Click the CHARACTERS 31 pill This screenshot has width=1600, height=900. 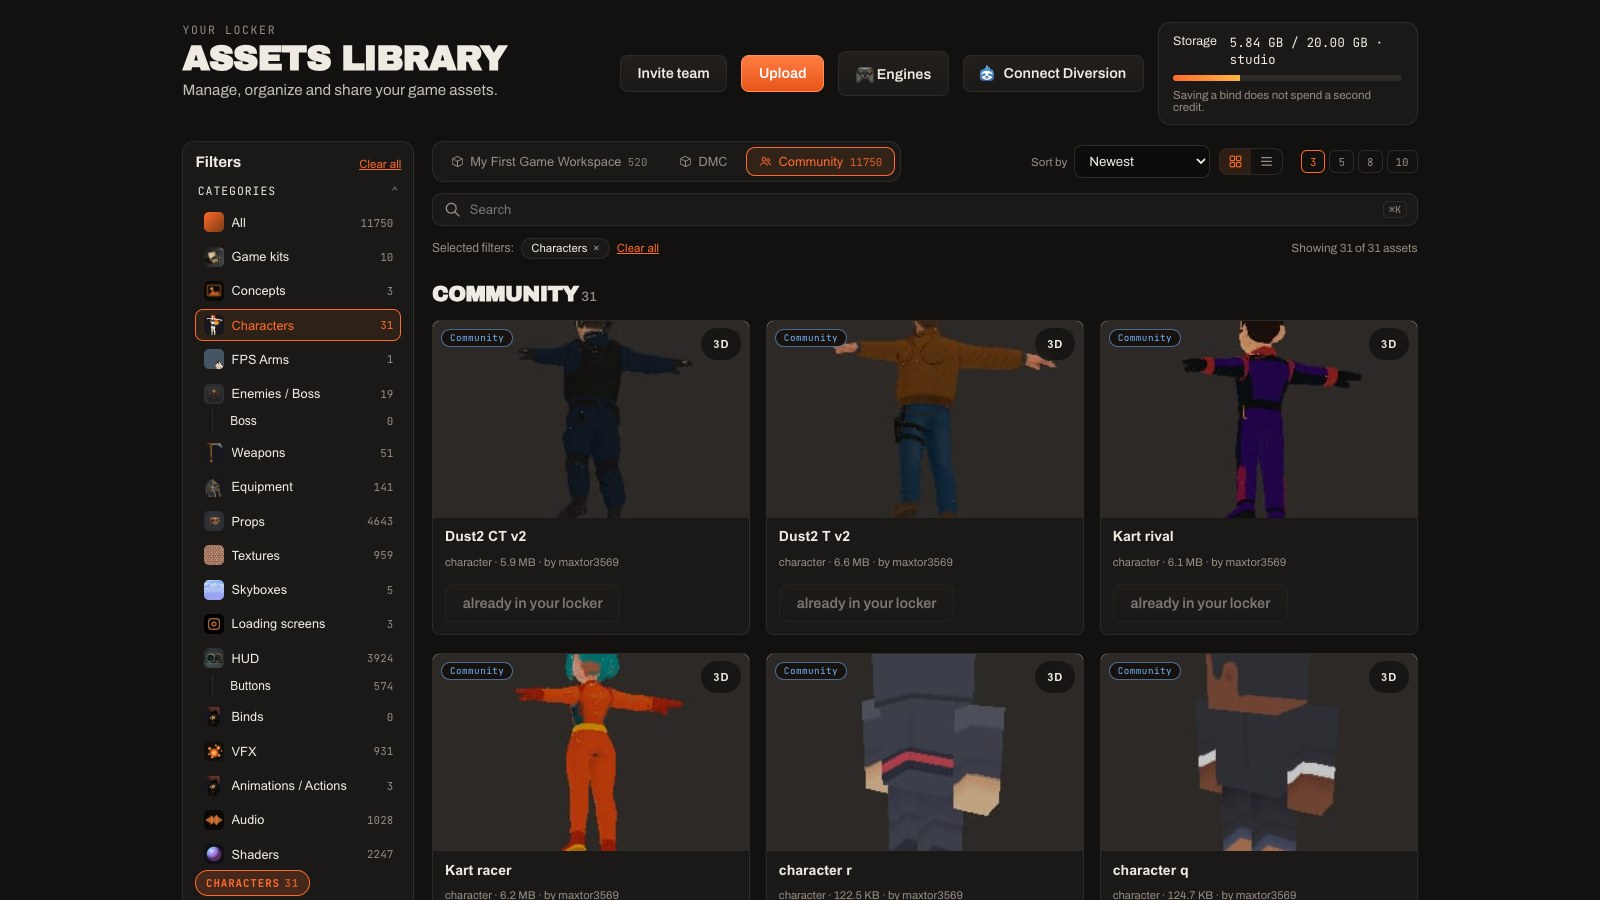click(x=252, y=883)
